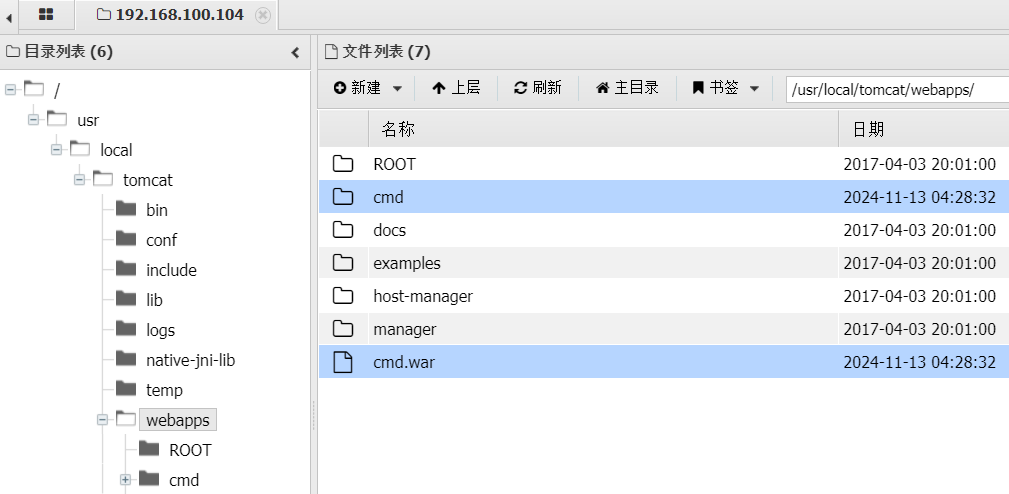The image size is (1009, 494).
Task: Click the scroll-left tab arrow
Action: point(10,16)
